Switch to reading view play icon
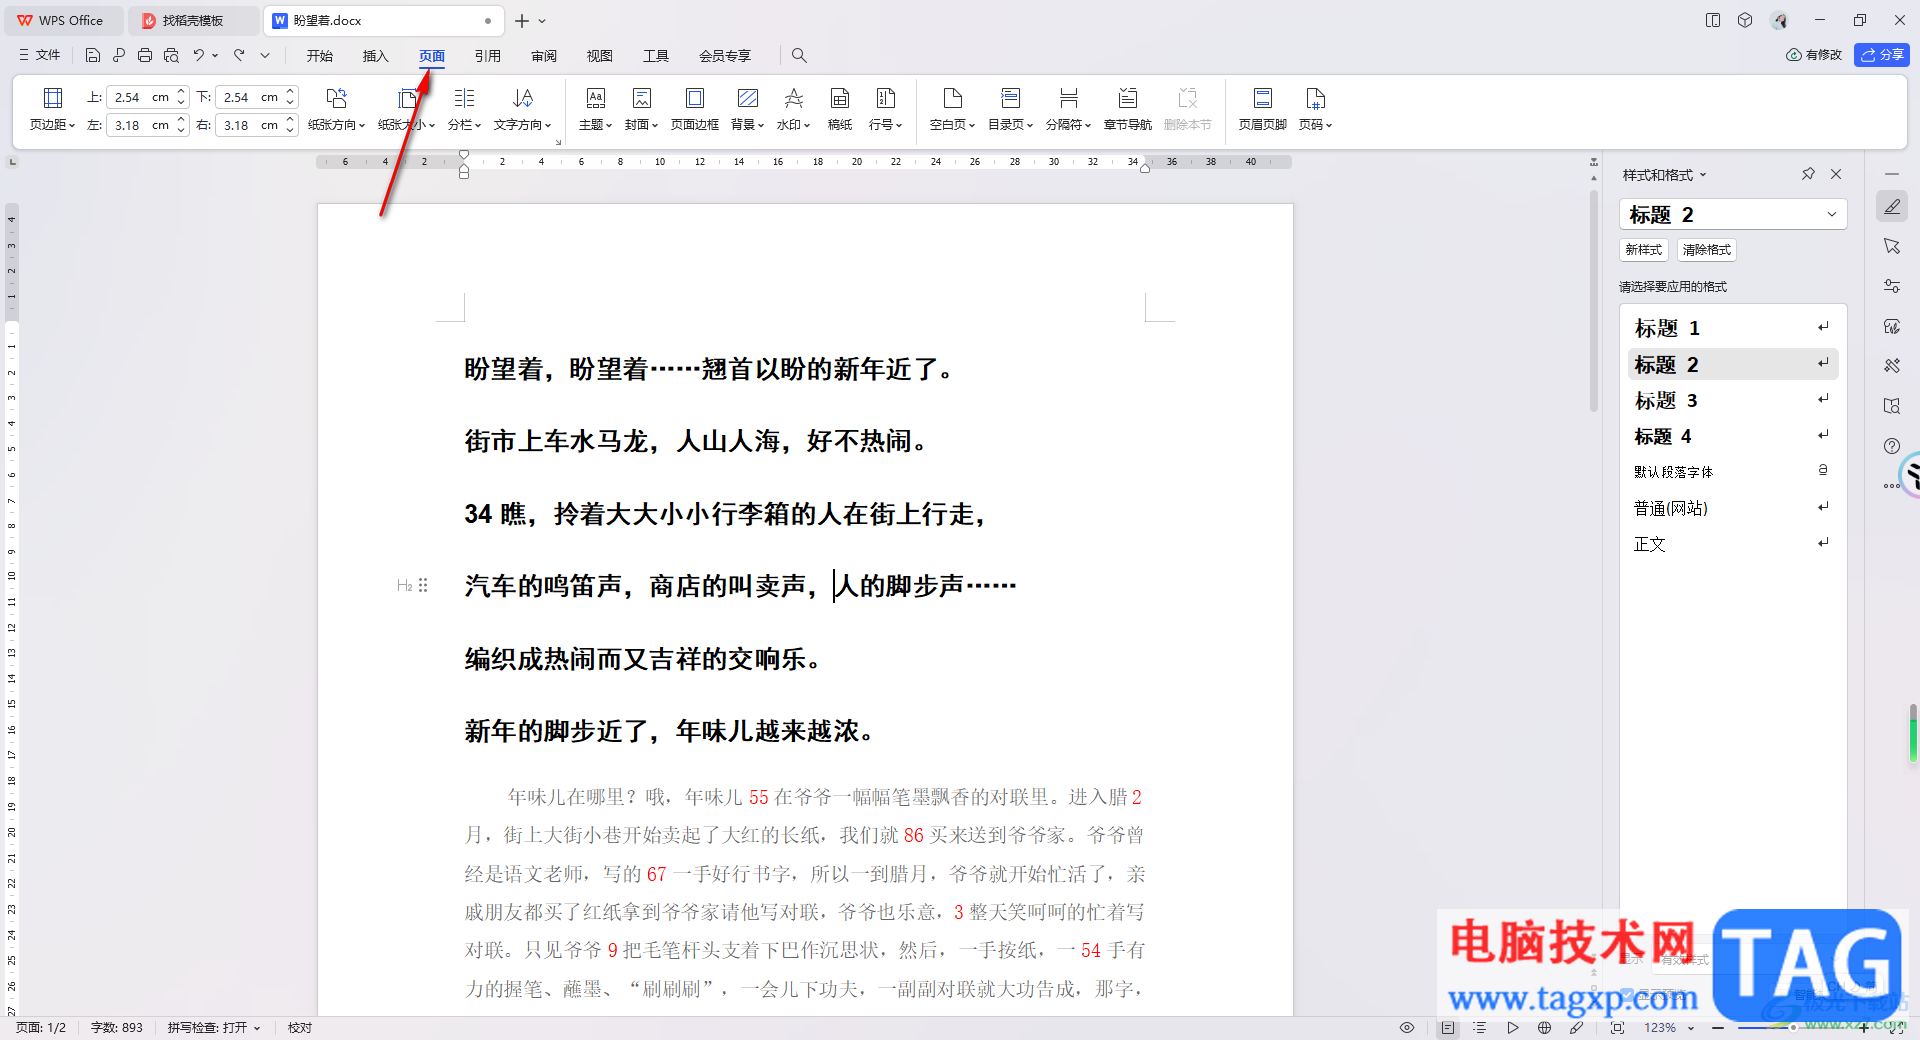This screenshot has height=1040, width=1920. click(1512, 1027)
